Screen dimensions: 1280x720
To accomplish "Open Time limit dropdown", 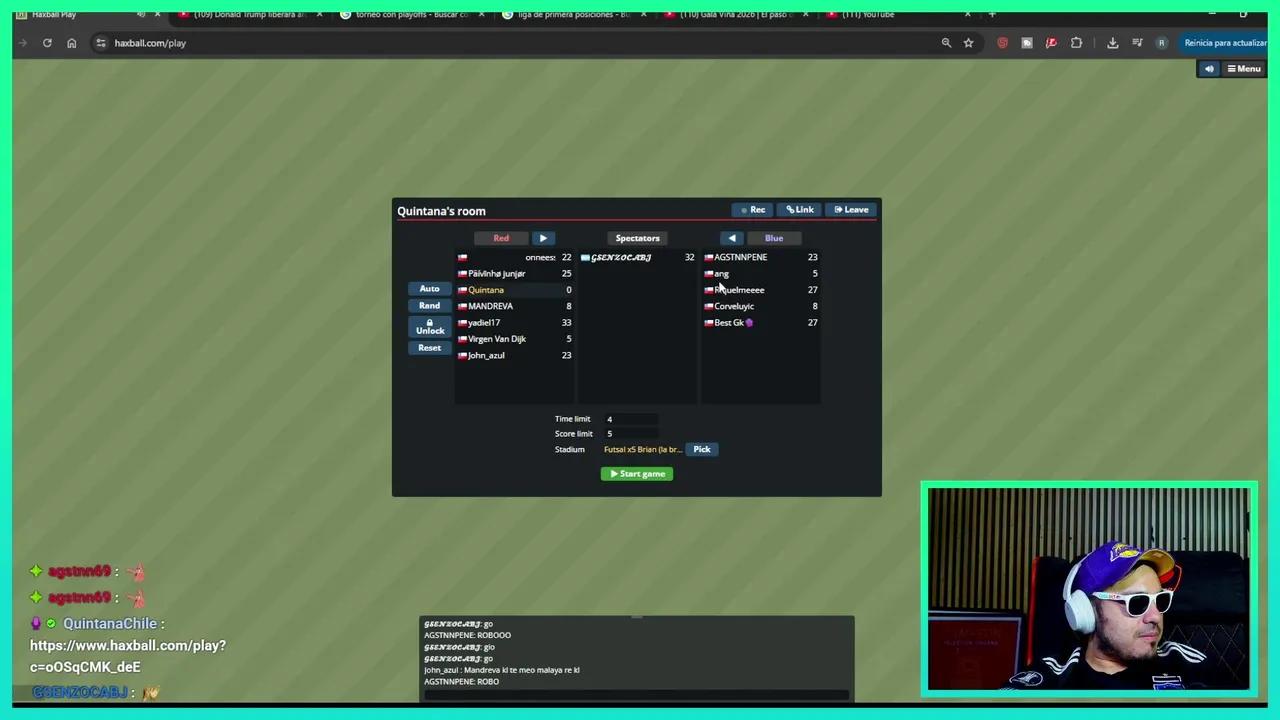I will [x=630, y=419].
